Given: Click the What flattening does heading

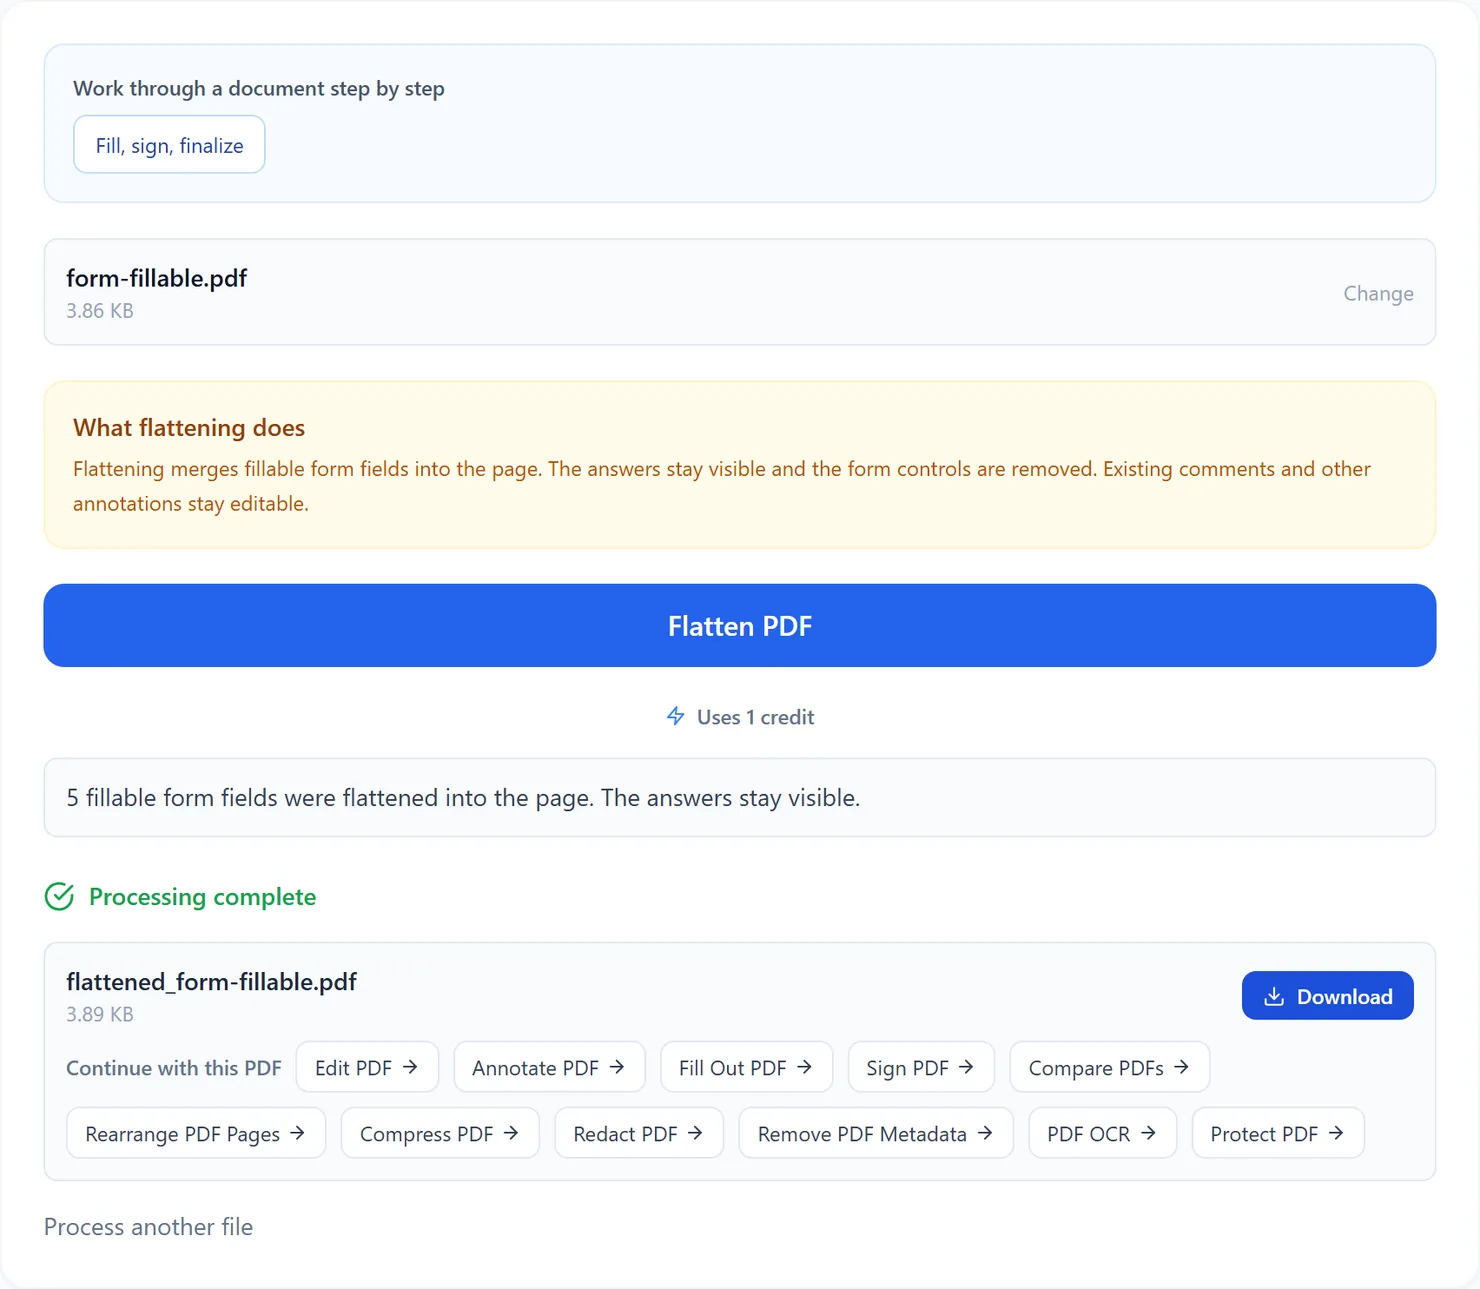Looking at the screenshot, I should click(x=189, y=428).
